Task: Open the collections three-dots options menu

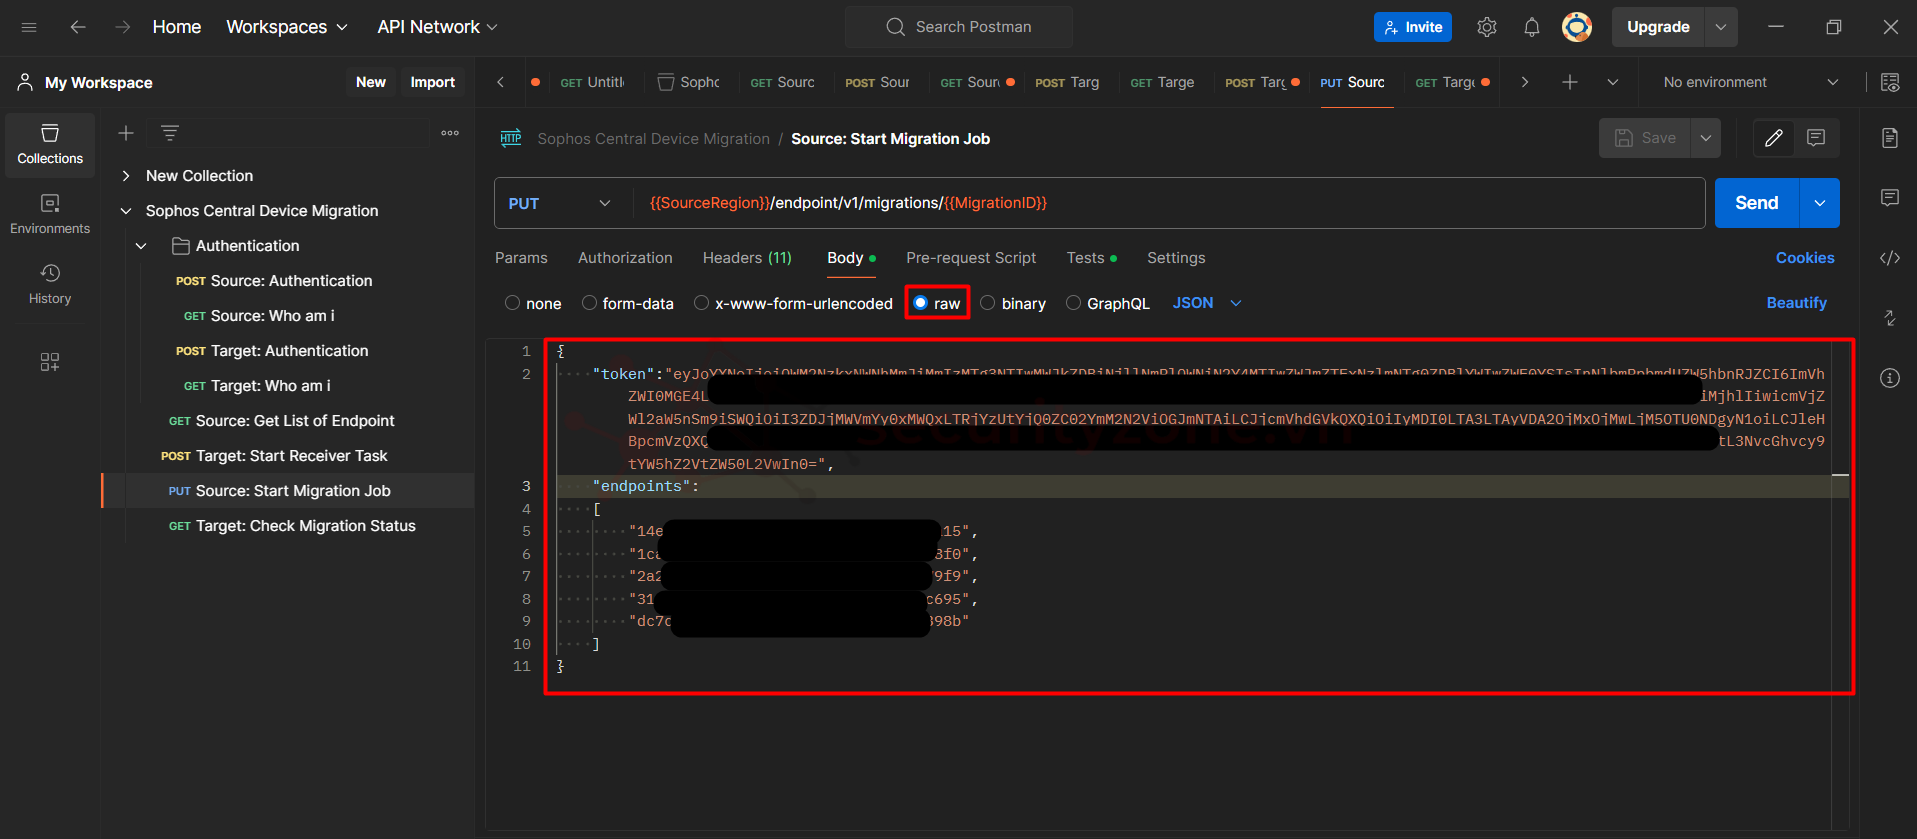Action: [450, 133]
